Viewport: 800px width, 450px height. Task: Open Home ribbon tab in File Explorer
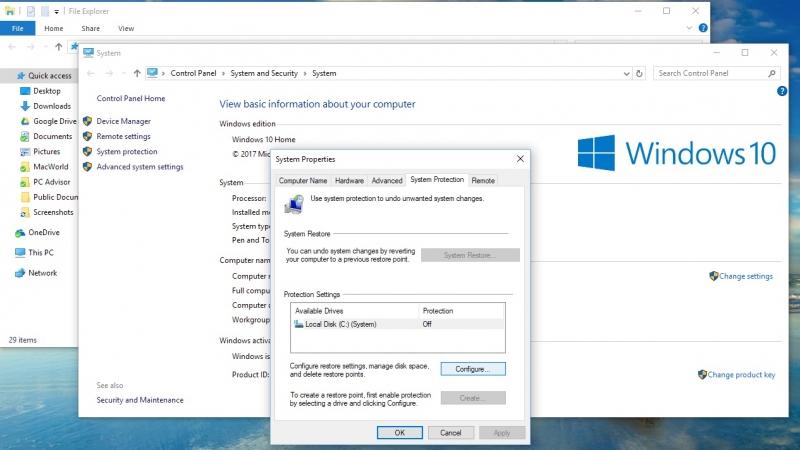point(54,29)
